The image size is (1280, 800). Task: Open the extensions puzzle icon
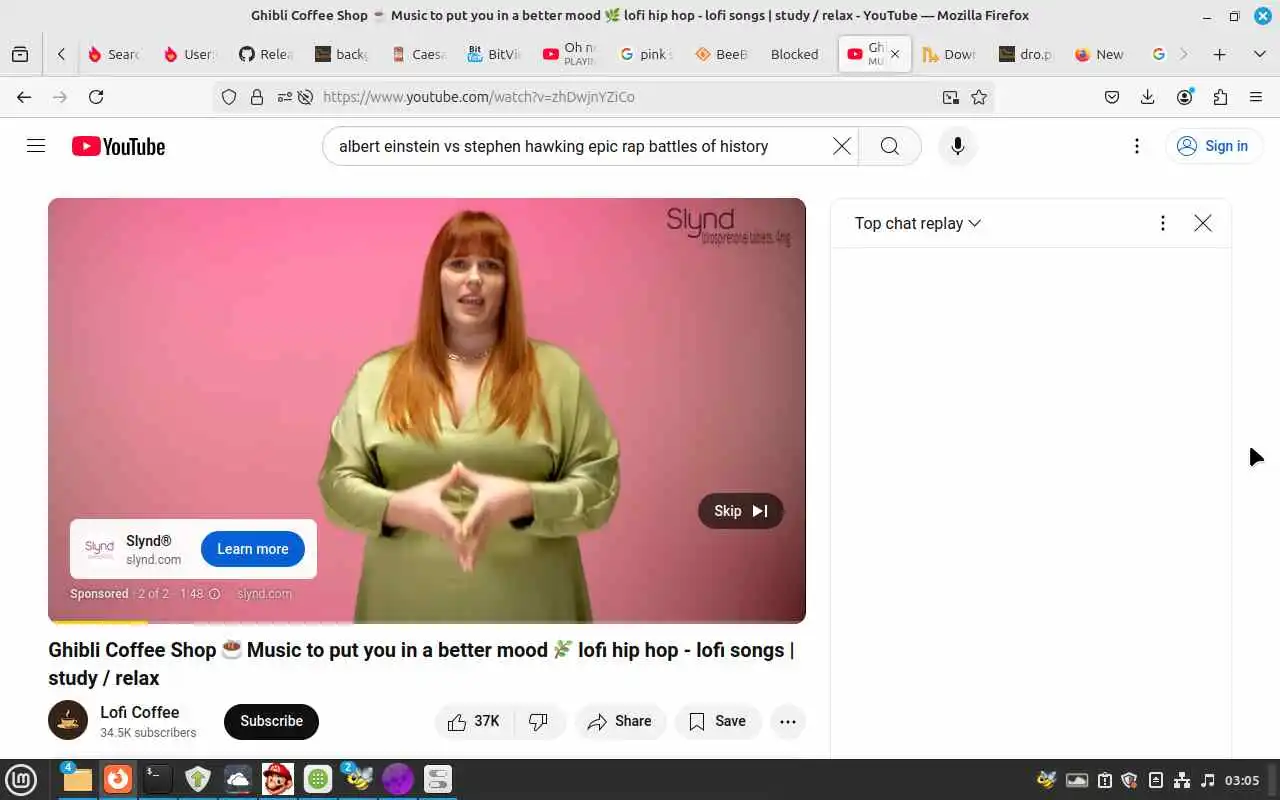1220,97
